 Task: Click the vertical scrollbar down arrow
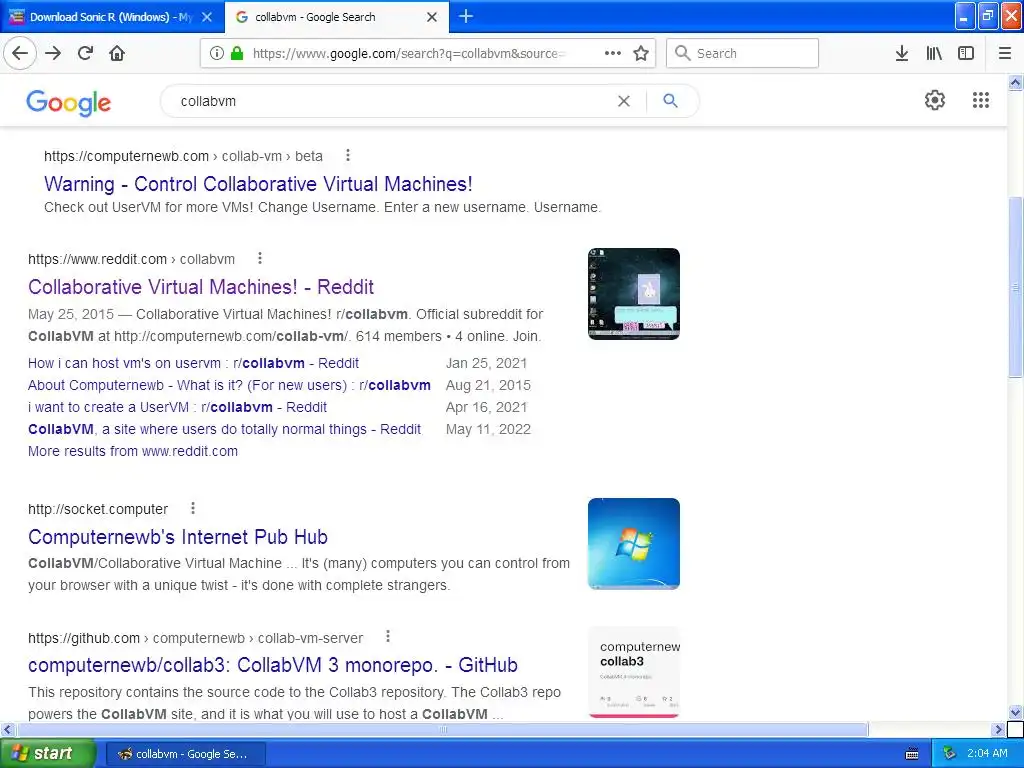tap(1015, 712)
